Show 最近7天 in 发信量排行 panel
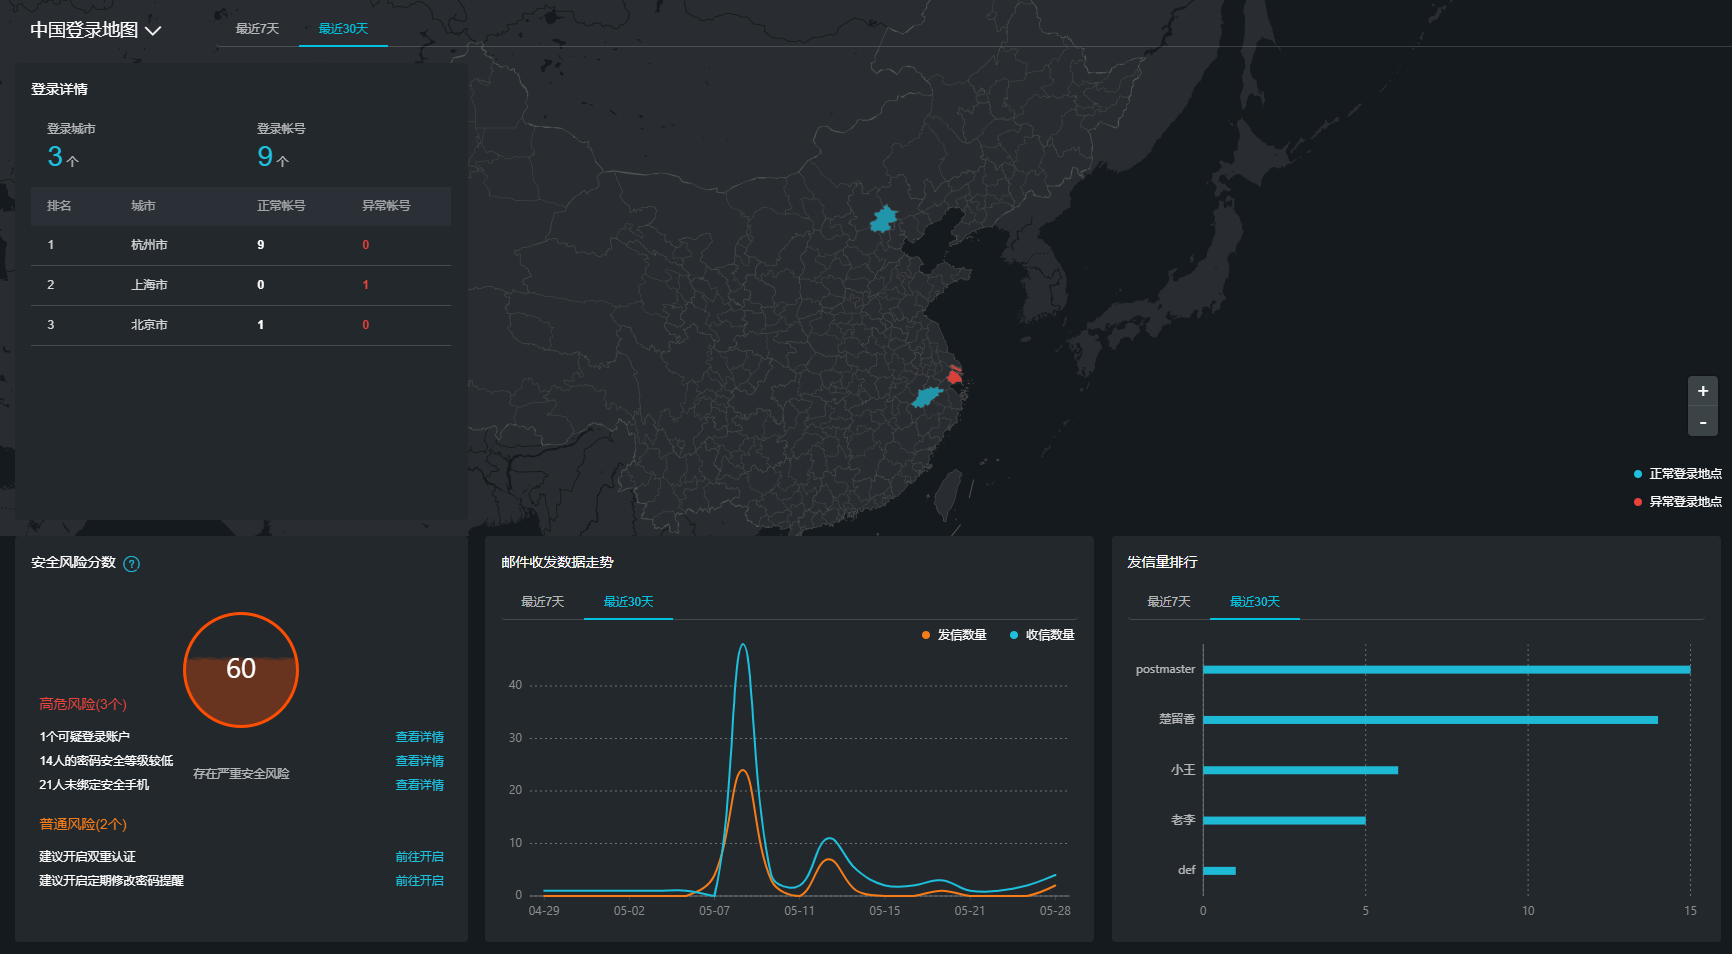 [1168, 602]
